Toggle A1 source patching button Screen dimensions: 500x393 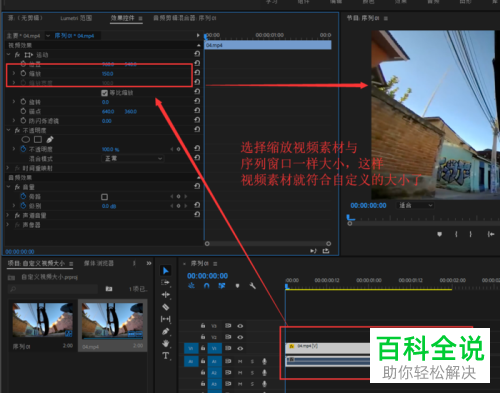tap(191, 361)
